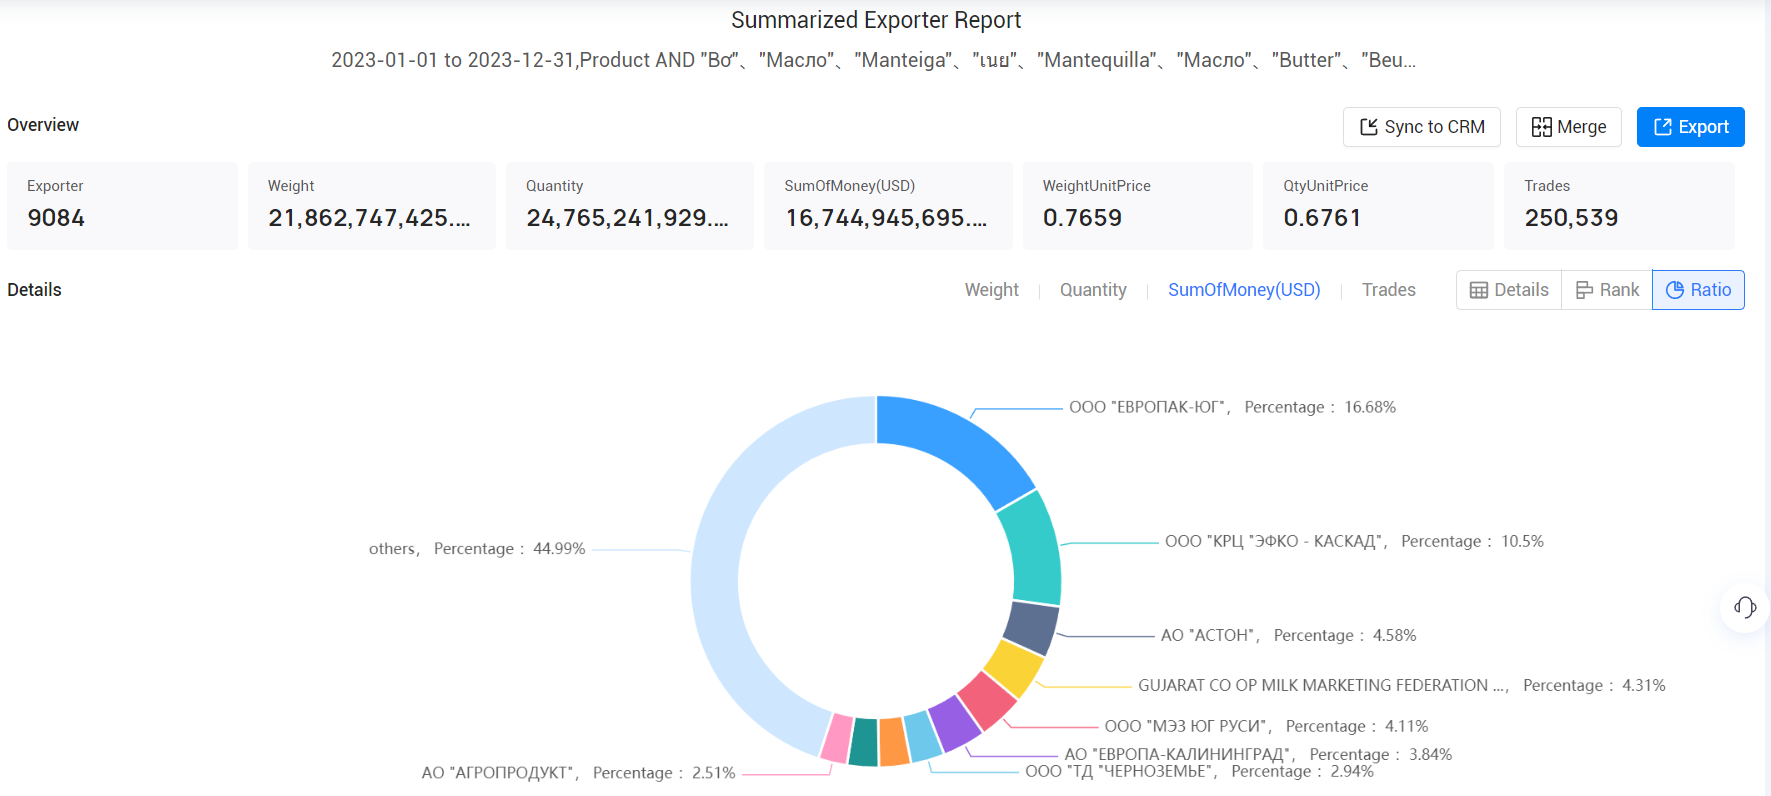Click the pink АГРОПРОДУКТ donut slice
The image size is (1771, 796).
pos(836,738)
